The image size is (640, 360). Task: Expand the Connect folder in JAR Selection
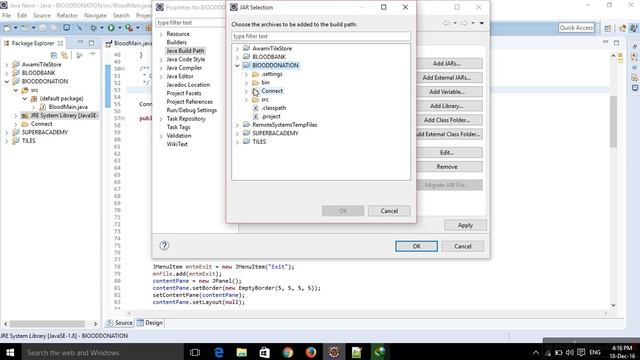(246, 91)
